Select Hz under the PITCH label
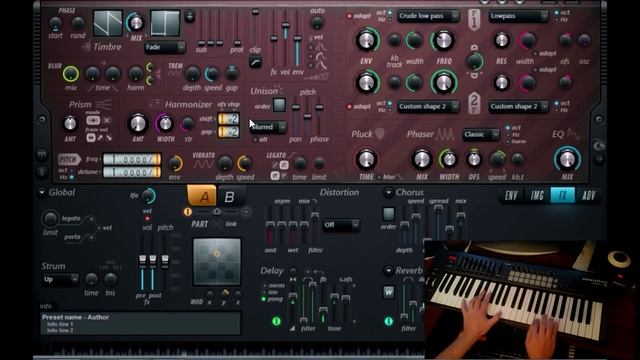 [72, 177]
